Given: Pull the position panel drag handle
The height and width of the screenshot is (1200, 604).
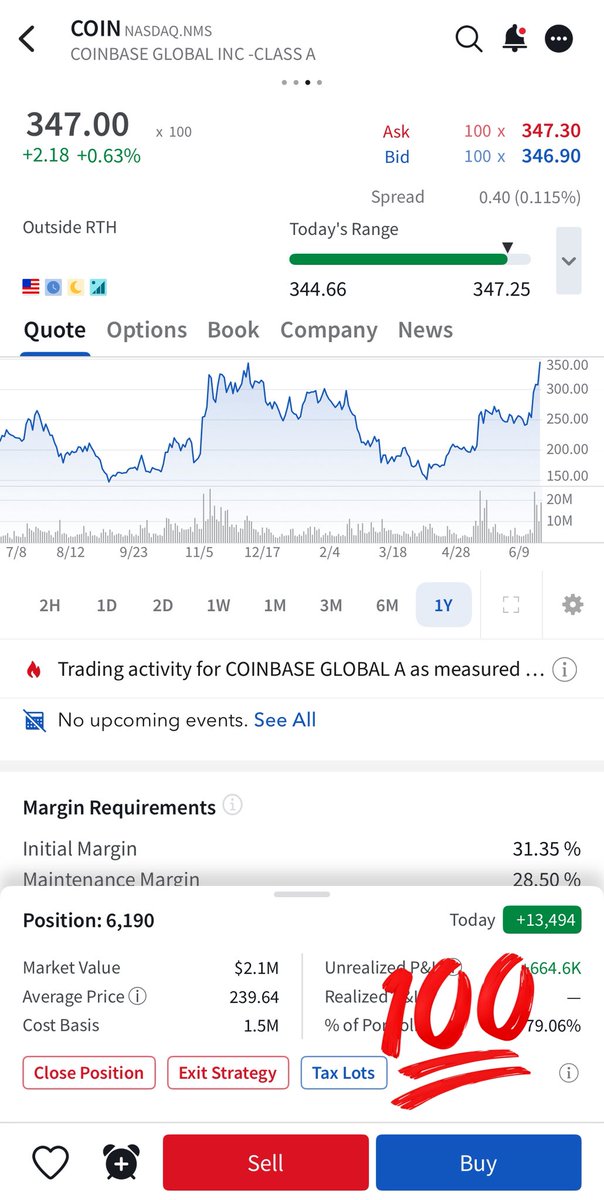Looking at the screenshot, I should 302,894.
